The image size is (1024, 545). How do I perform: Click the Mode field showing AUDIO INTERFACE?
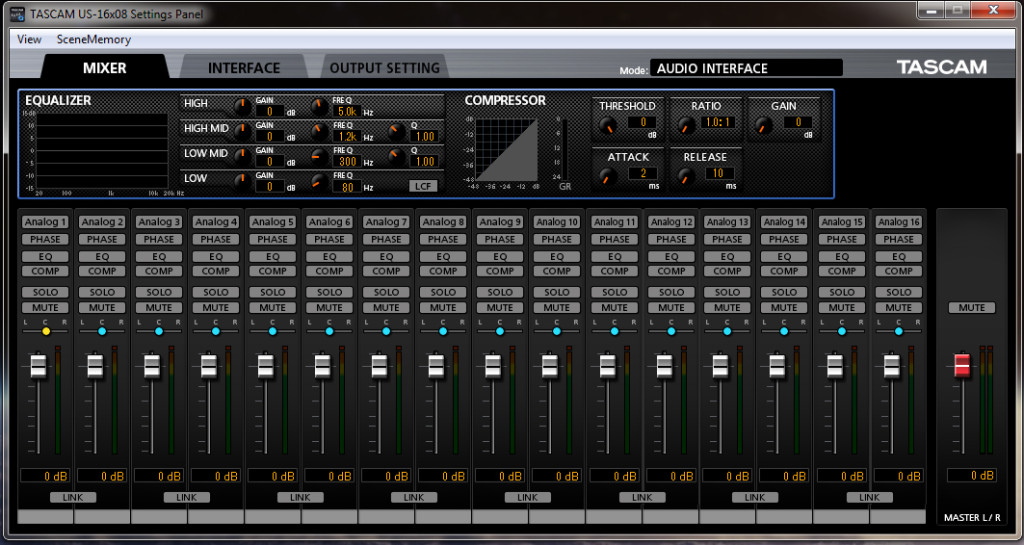(x=746, y=68)
